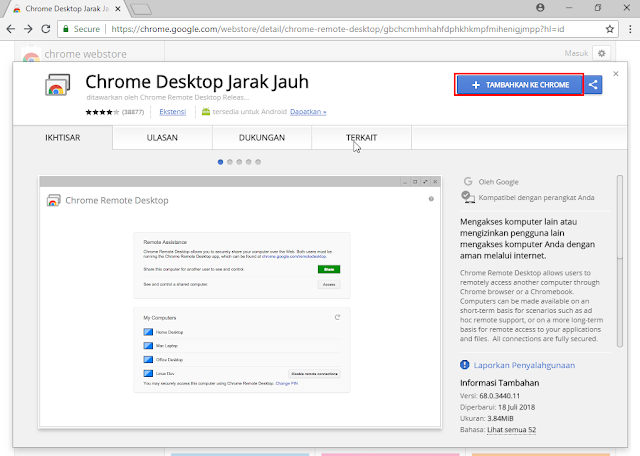The image size is (640, 456).
Task: Click the help icon in preview window
Action: (x=431, y=199)
